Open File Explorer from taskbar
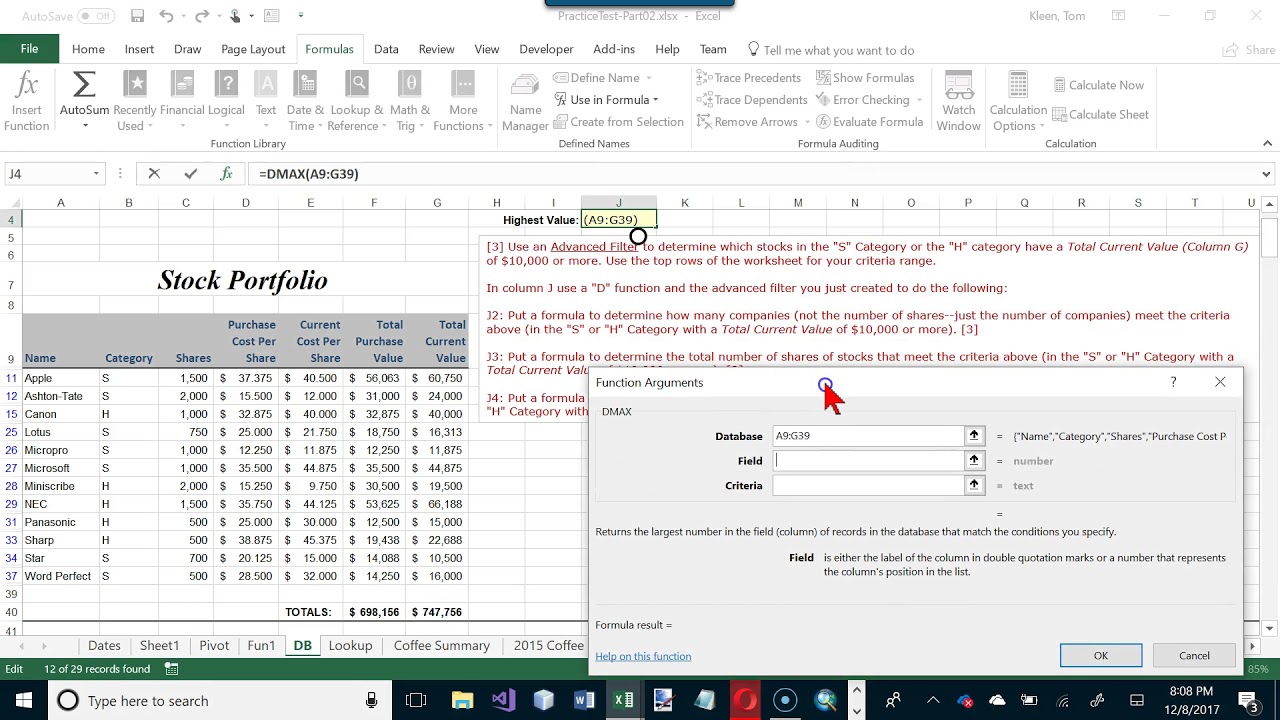Viewport: 1280px width, 720px height. pyautogui.click(x=462, y=700)
